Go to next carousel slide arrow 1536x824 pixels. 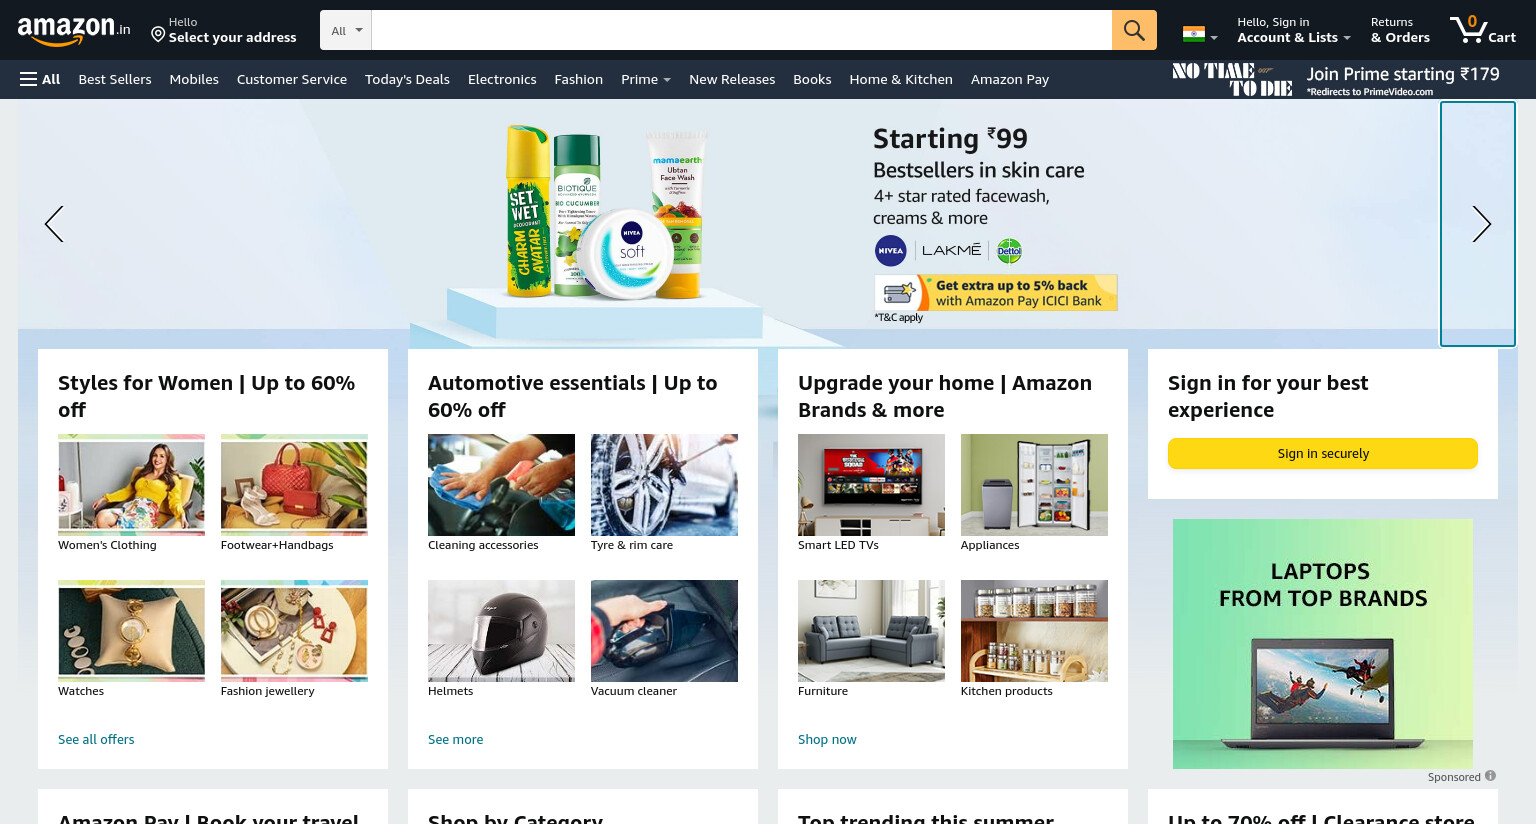(1479, 224)
